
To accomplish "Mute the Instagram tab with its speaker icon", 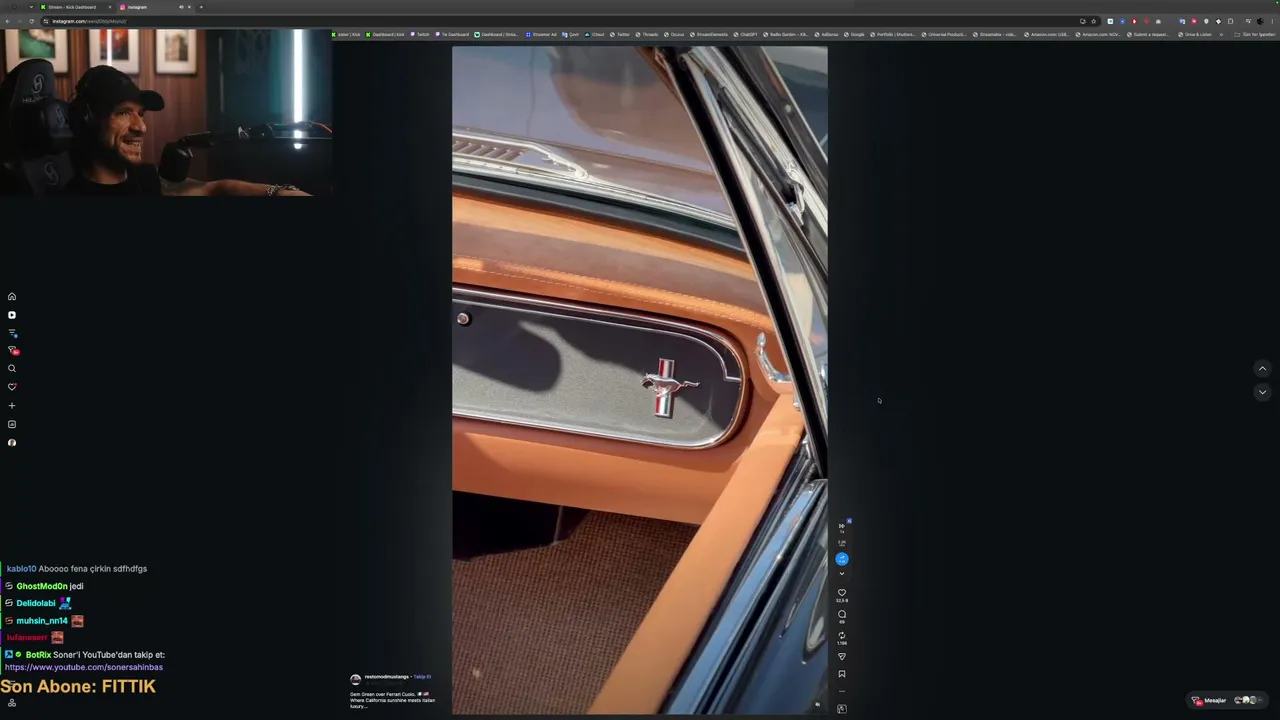I will pyautogui.click(x=181, y=7).
